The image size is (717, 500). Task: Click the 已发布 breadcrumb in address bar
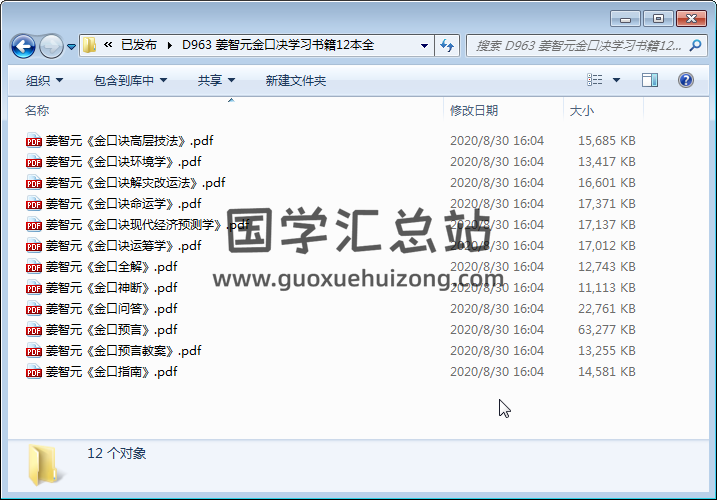coord(138,45)
